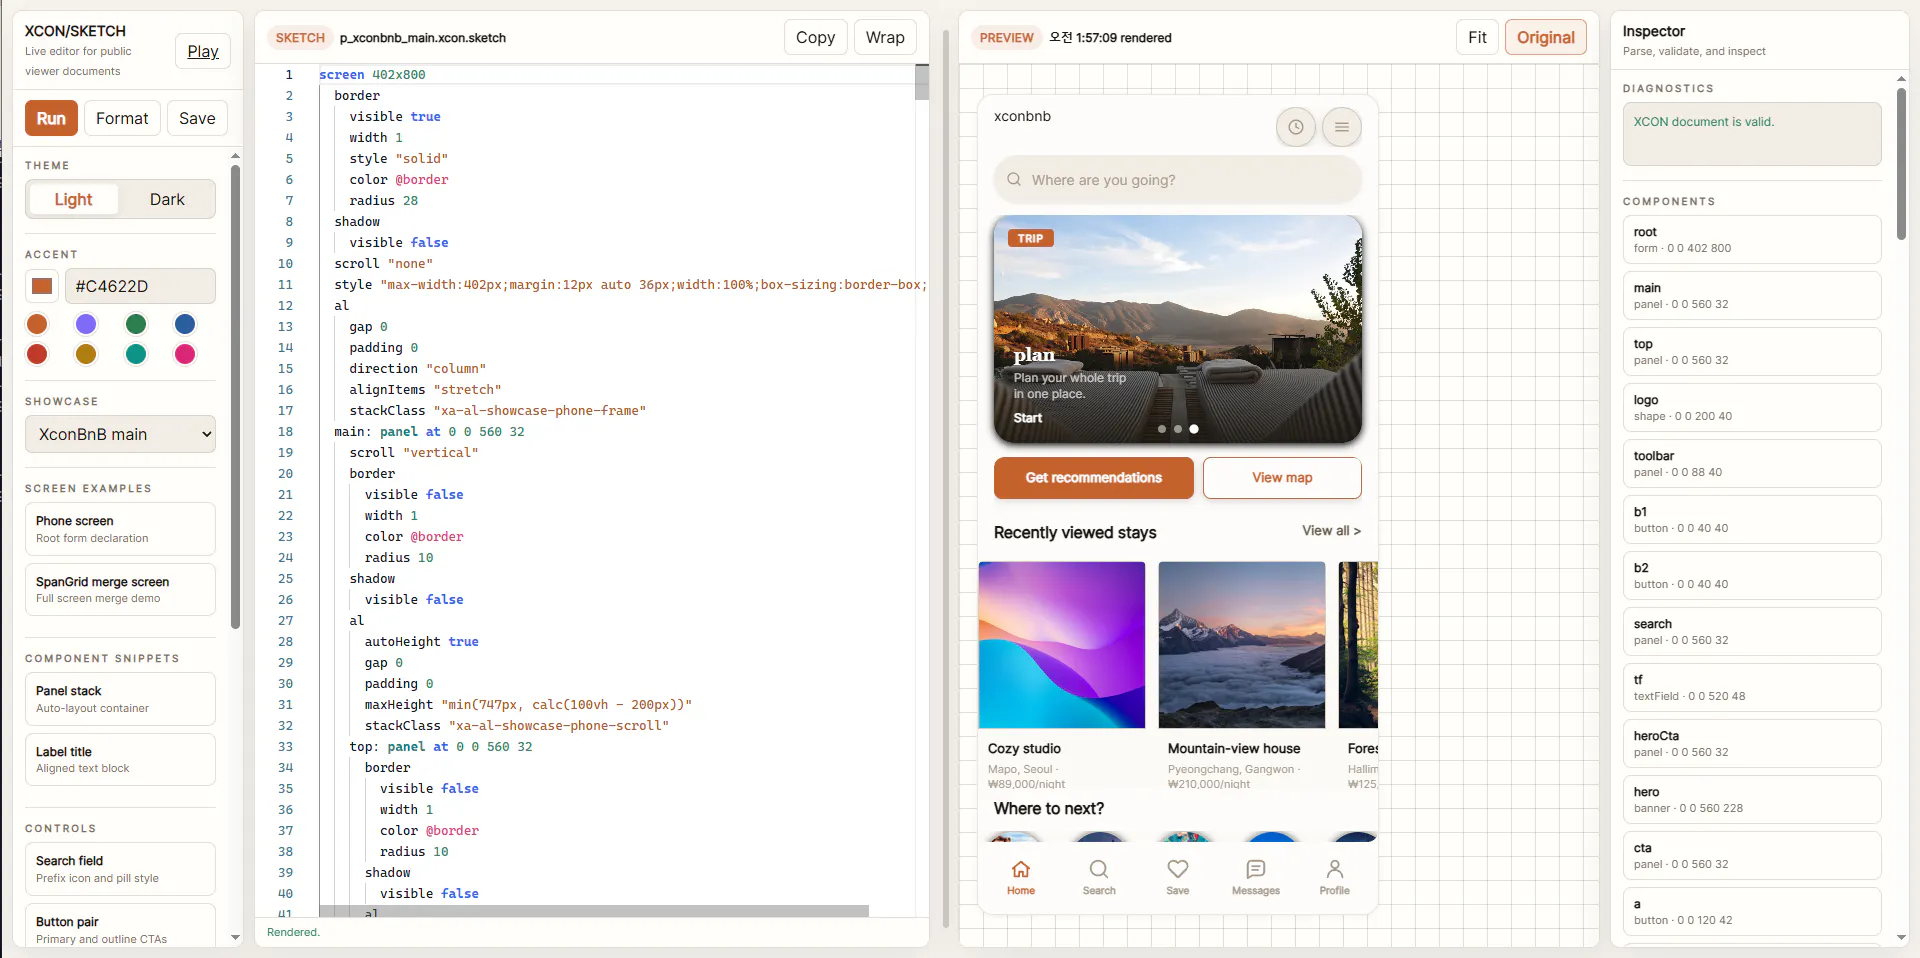The image size is (1920, 958).
Task: Insert Label title snippet
Action: click(120, 760)
